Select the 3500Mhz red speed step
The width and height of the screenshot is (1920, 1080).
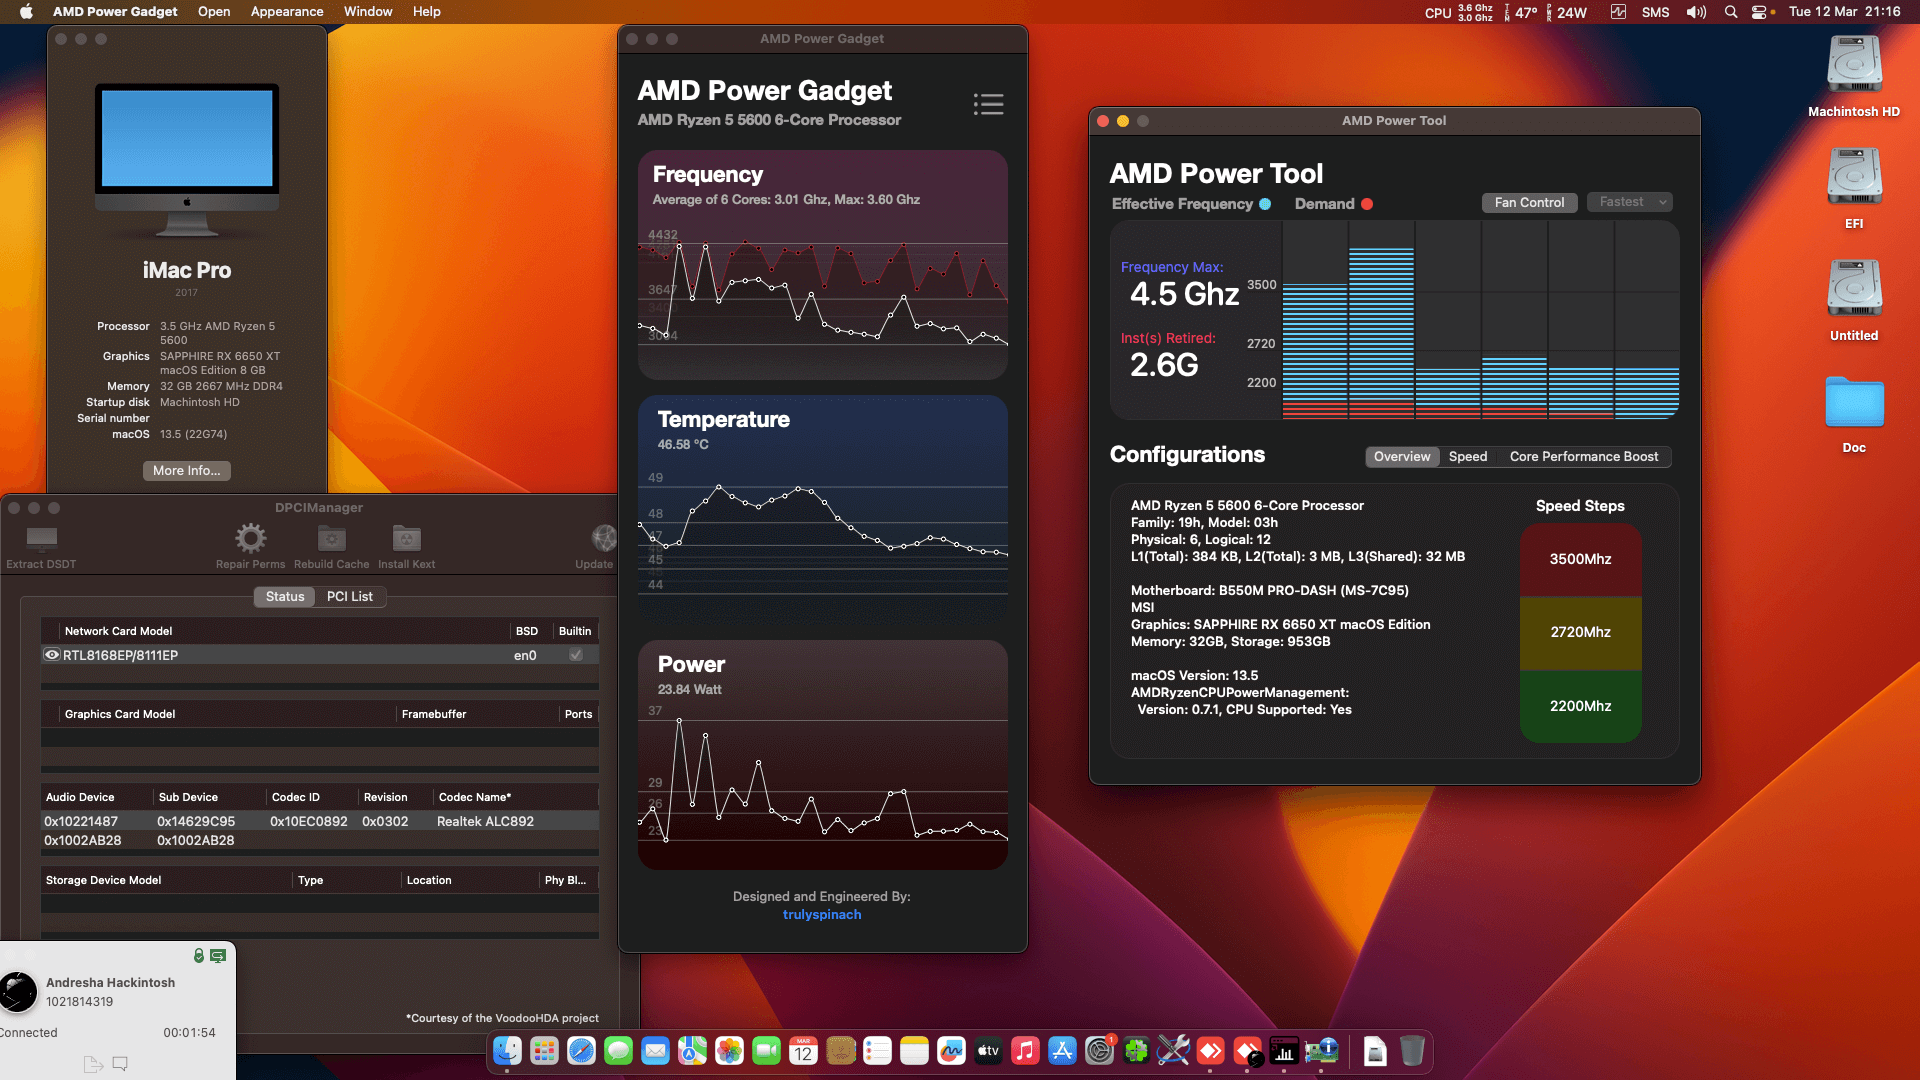pos(1581,559)
